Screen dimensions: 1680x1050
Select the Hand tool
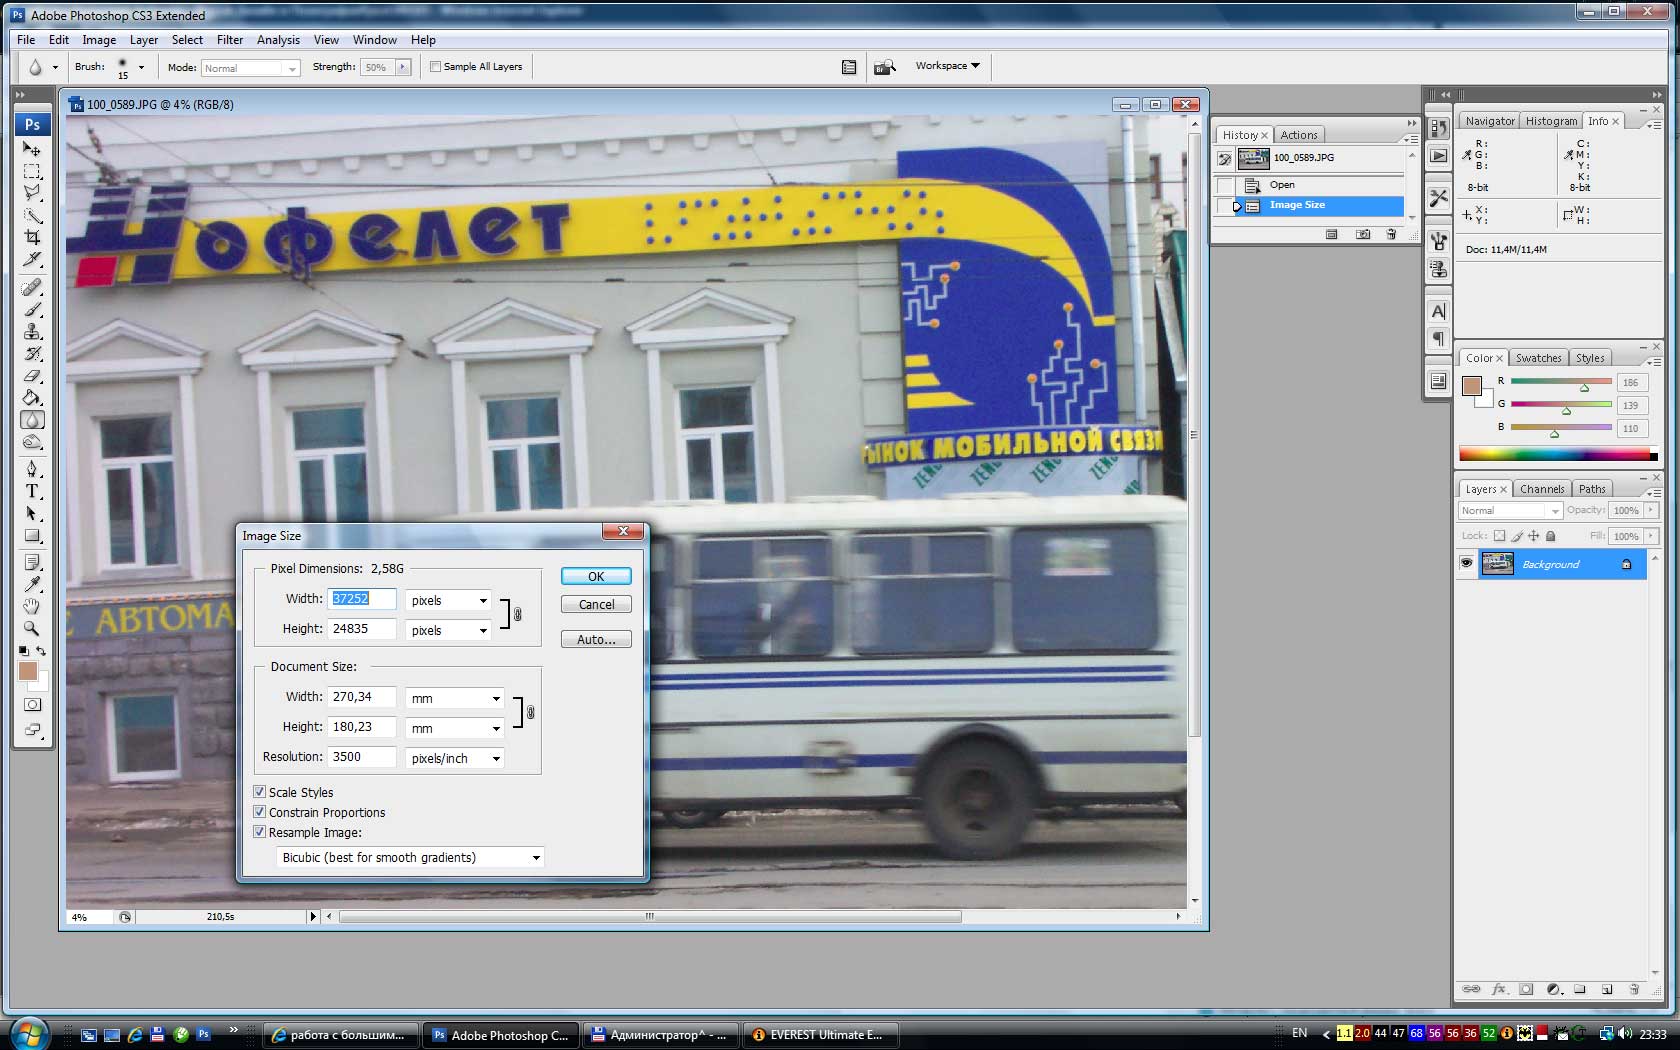pyautogui.click(x=32, y=606)
